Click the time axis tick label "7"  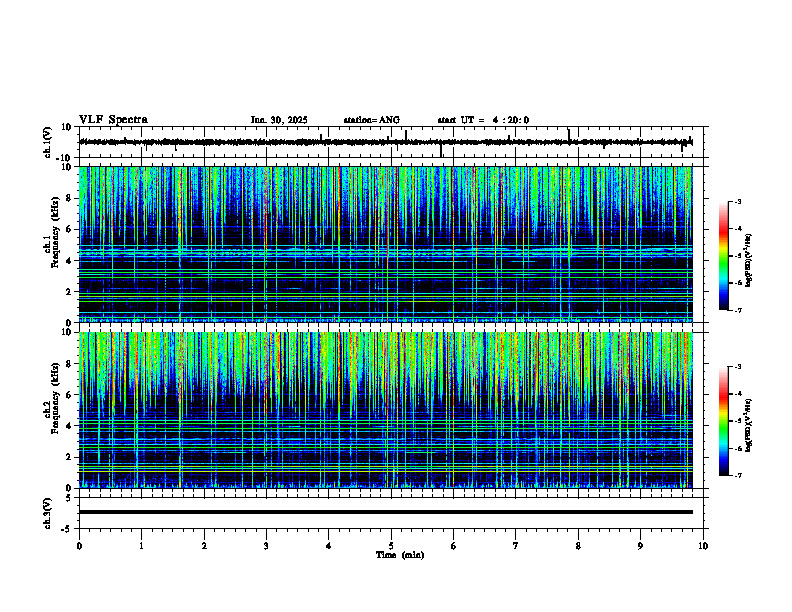[516, 546]
